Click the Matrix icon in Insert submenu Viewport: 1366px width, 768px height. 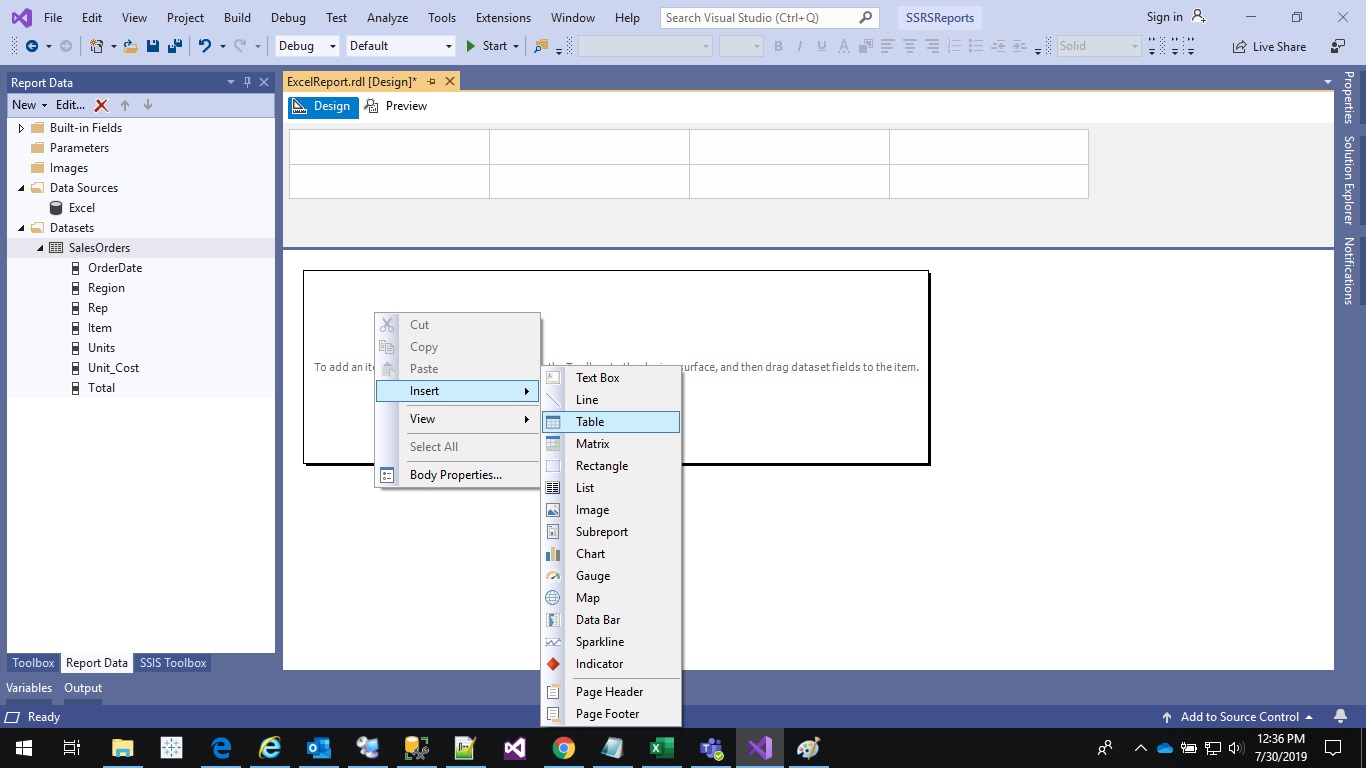(553, 444)
